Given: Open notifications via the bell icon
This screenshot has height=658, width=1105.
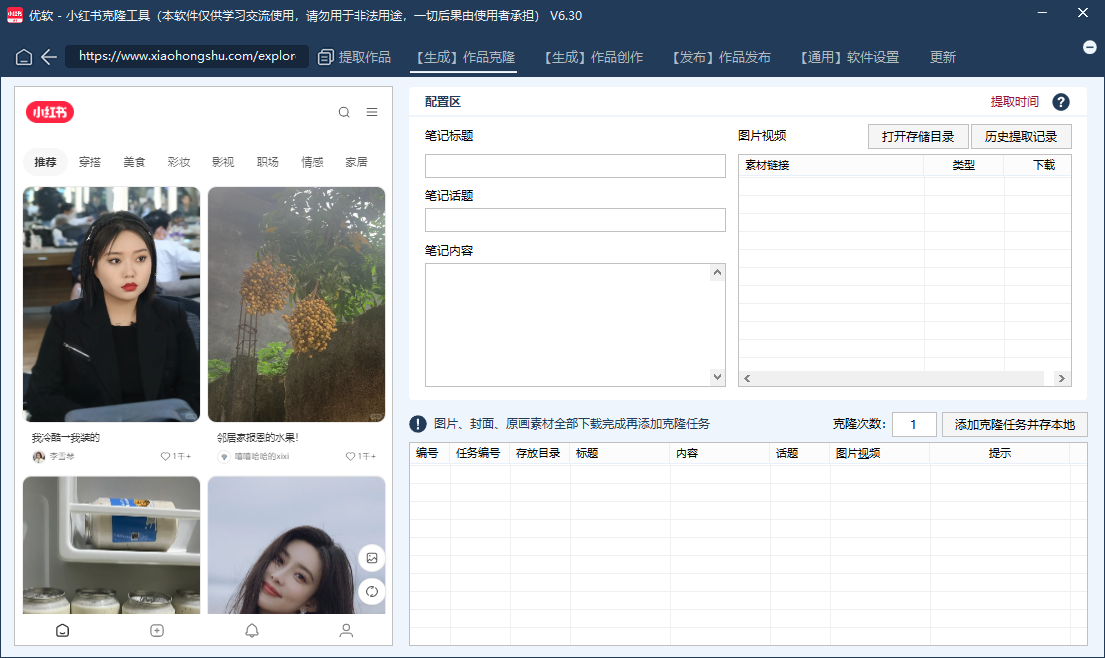Looking at the screenshot, I should [251, 630].
